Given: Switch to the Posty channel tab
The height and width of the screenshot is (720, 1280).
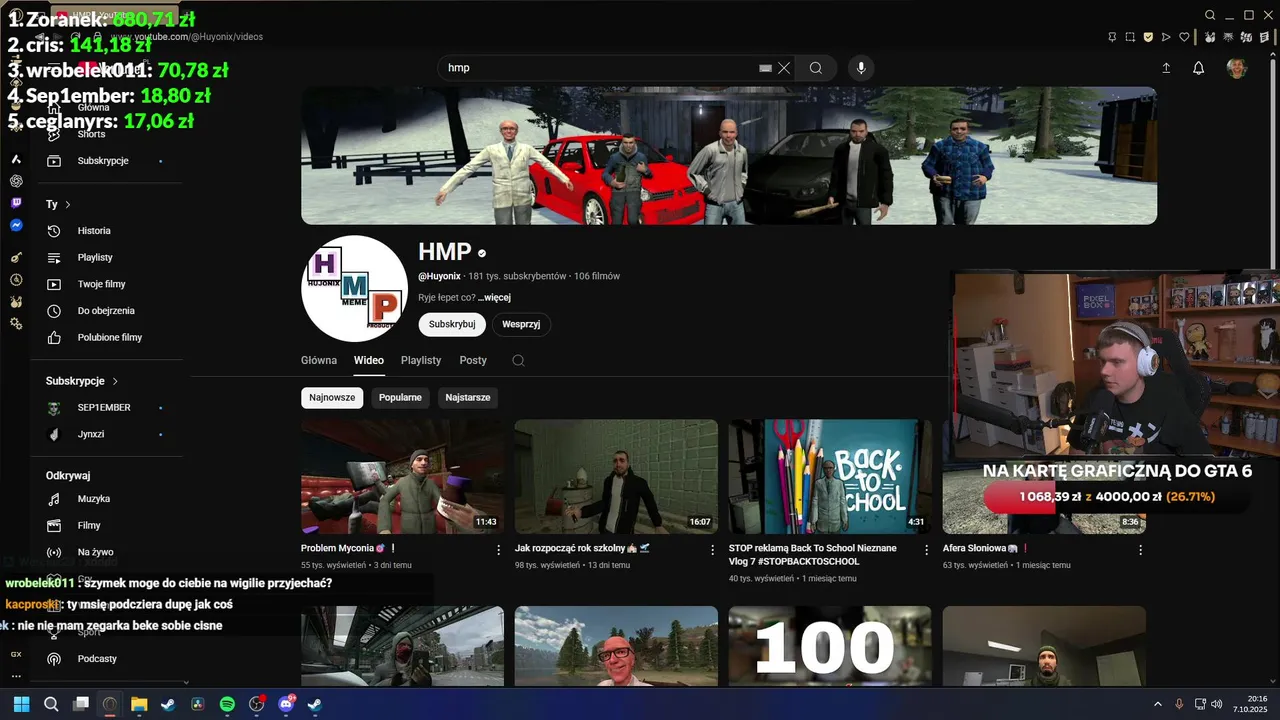Looking at the screenshot, I should pyautogui.click(x=473, y=360).
